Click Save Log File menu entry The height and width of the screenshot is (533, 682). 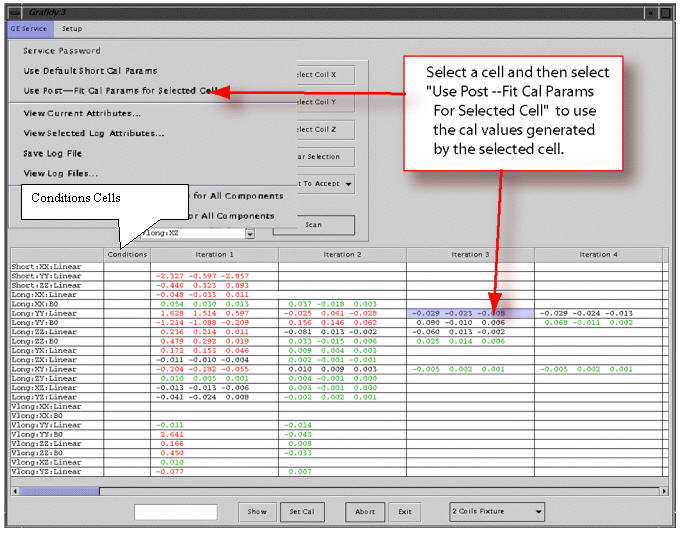[x=52, y=154]
